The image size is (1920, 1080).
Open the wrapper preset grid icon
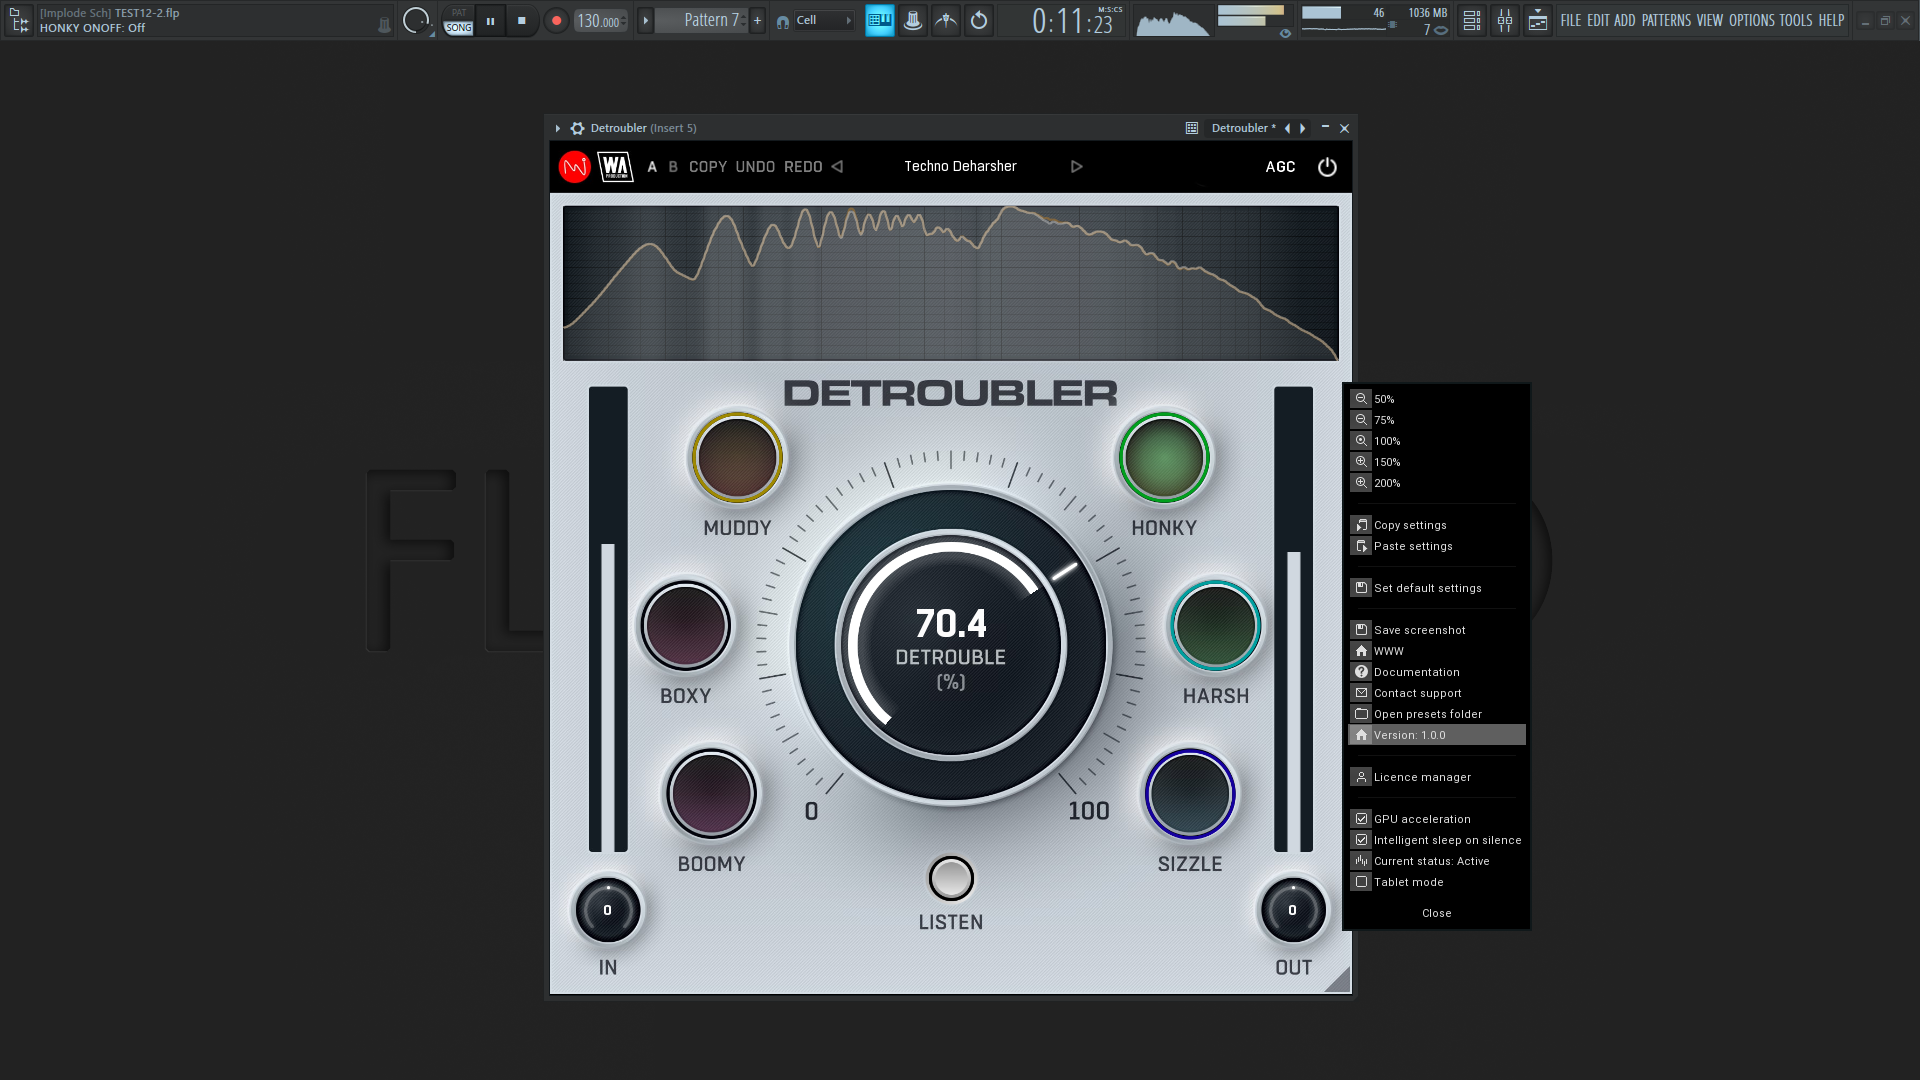(x=1192, y=128)
